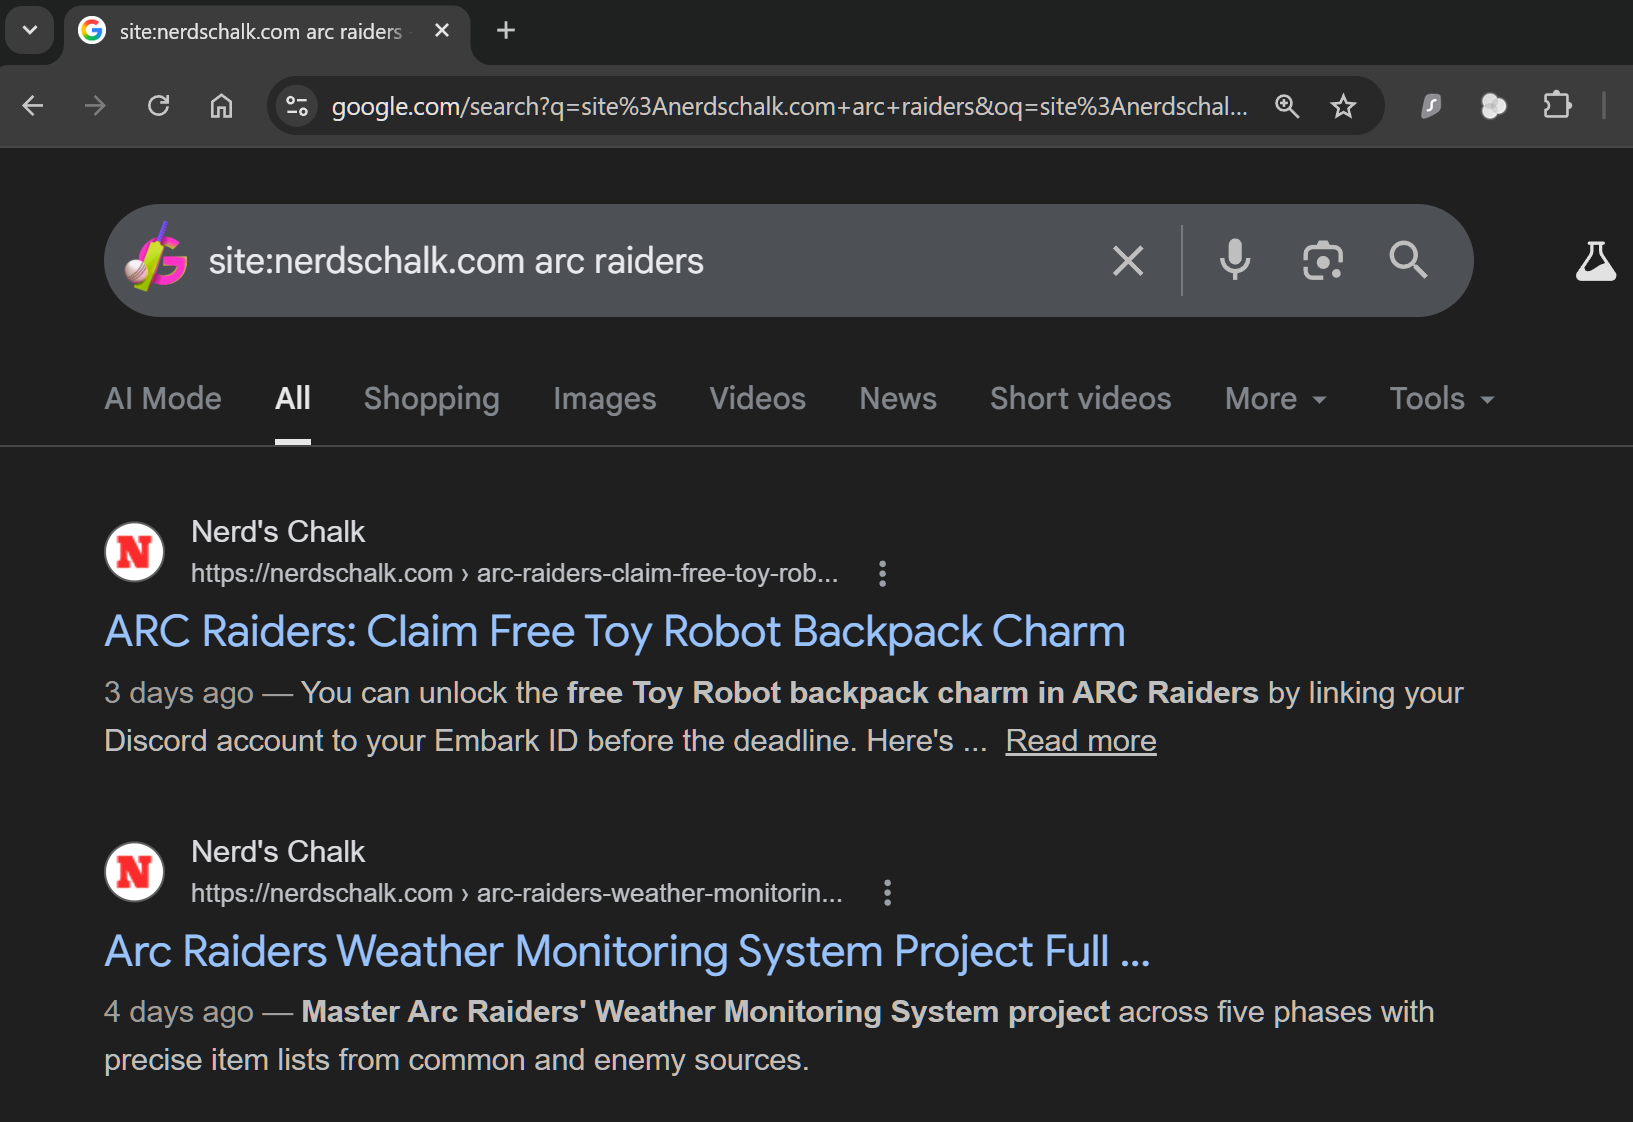Open Google Lens image search

1322,260
